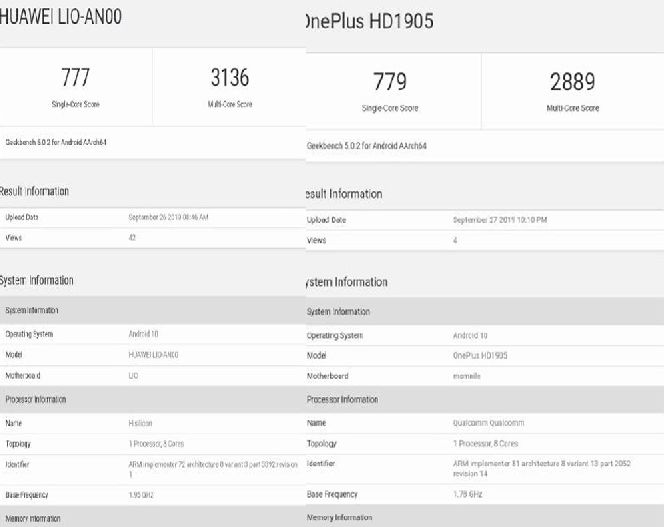This screenshot has height=527, width=664.
Task: Click Operating System label in Huawei panel
Action: point(29,334)
